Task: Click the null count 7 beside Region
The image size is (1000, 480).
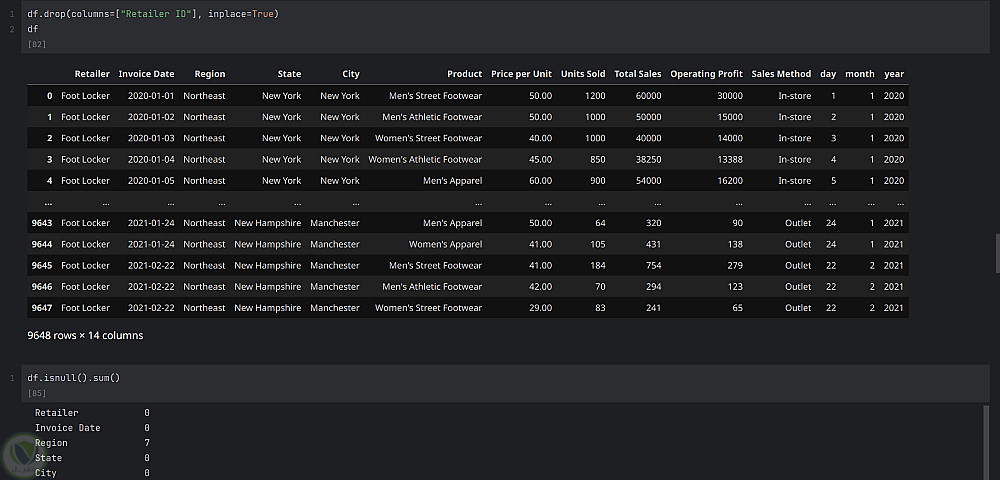Action: 147,443
